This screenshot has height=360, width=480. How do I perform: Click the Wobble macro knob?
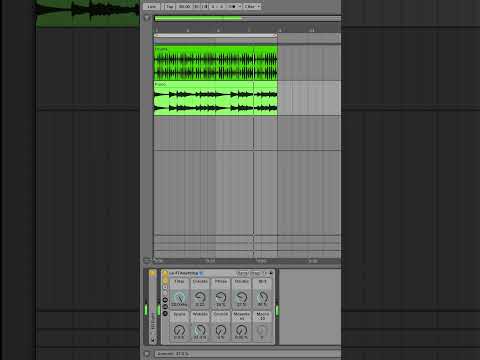[200, 330]
